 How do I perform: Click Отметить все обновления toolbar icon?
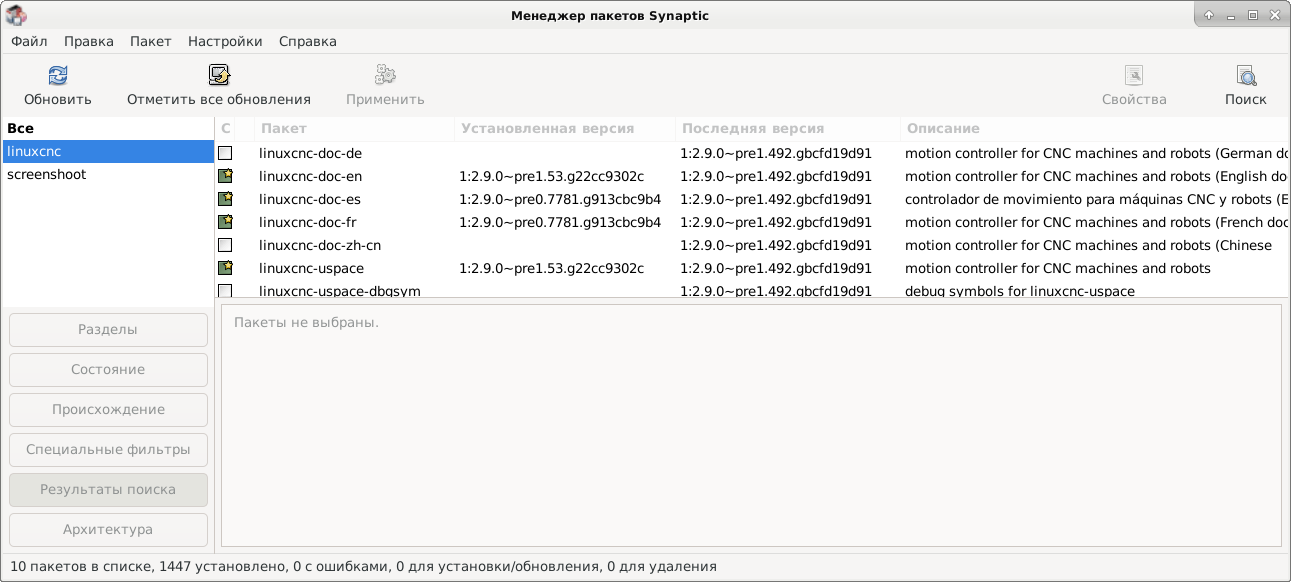click(219, 75)
